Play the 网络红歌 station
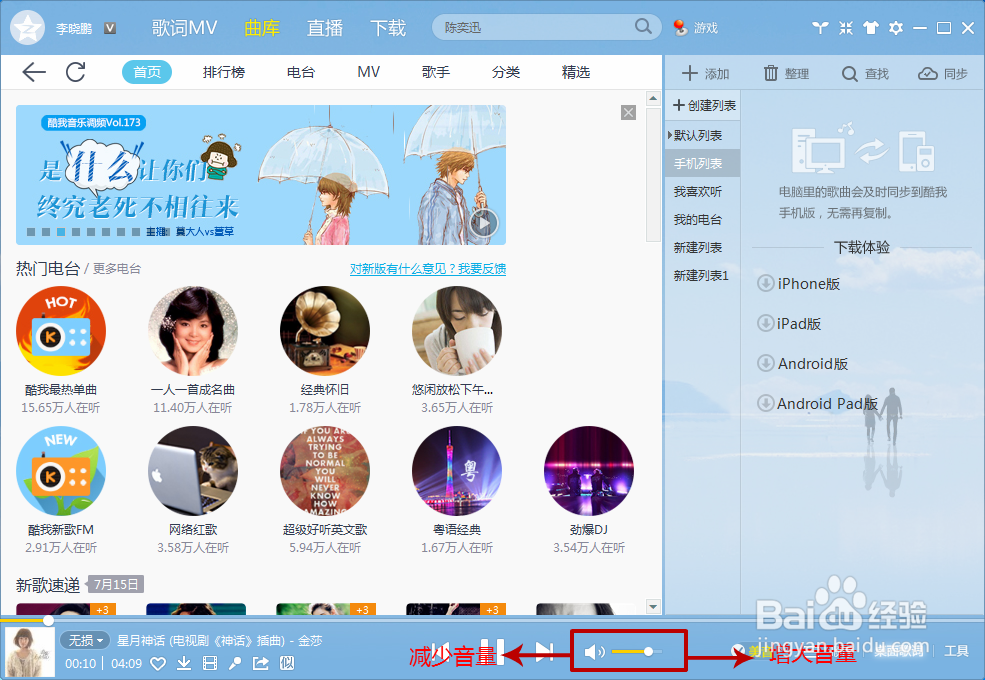The width and height of the screenshot is (985, 680). click(x=193, y=471)
